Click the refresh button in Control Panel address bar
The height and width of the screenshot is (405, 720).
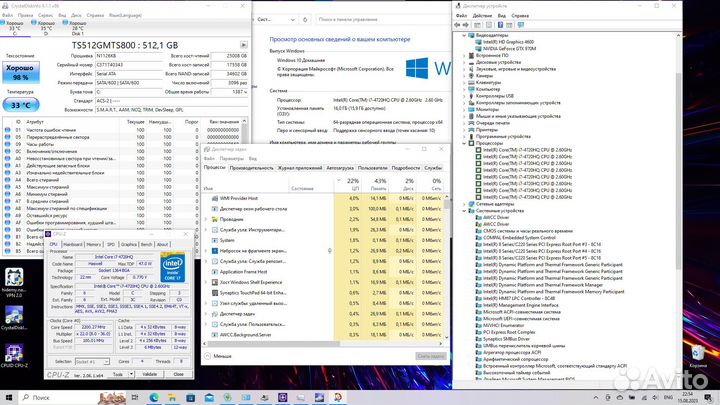[x=305, y=20]
